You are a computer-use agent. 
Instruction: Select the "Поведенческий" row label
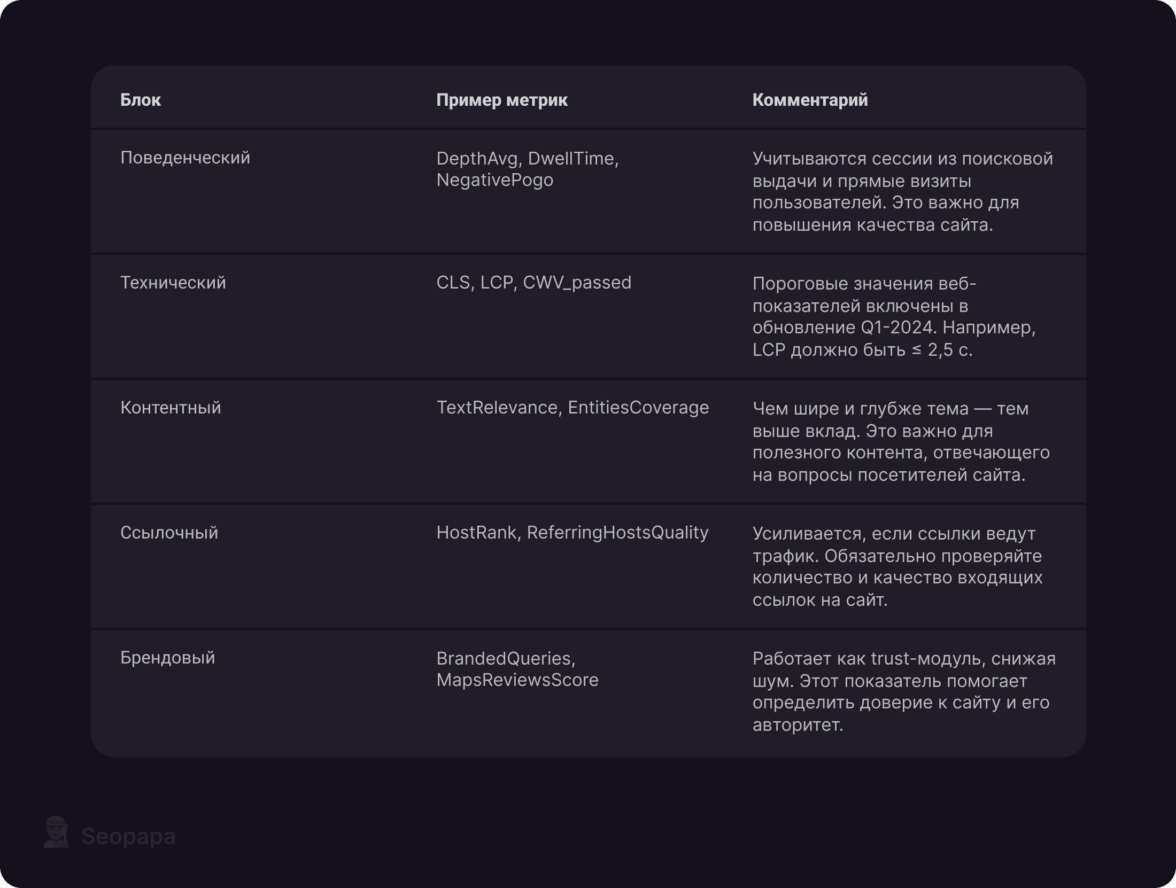click(x=185, y=158)
